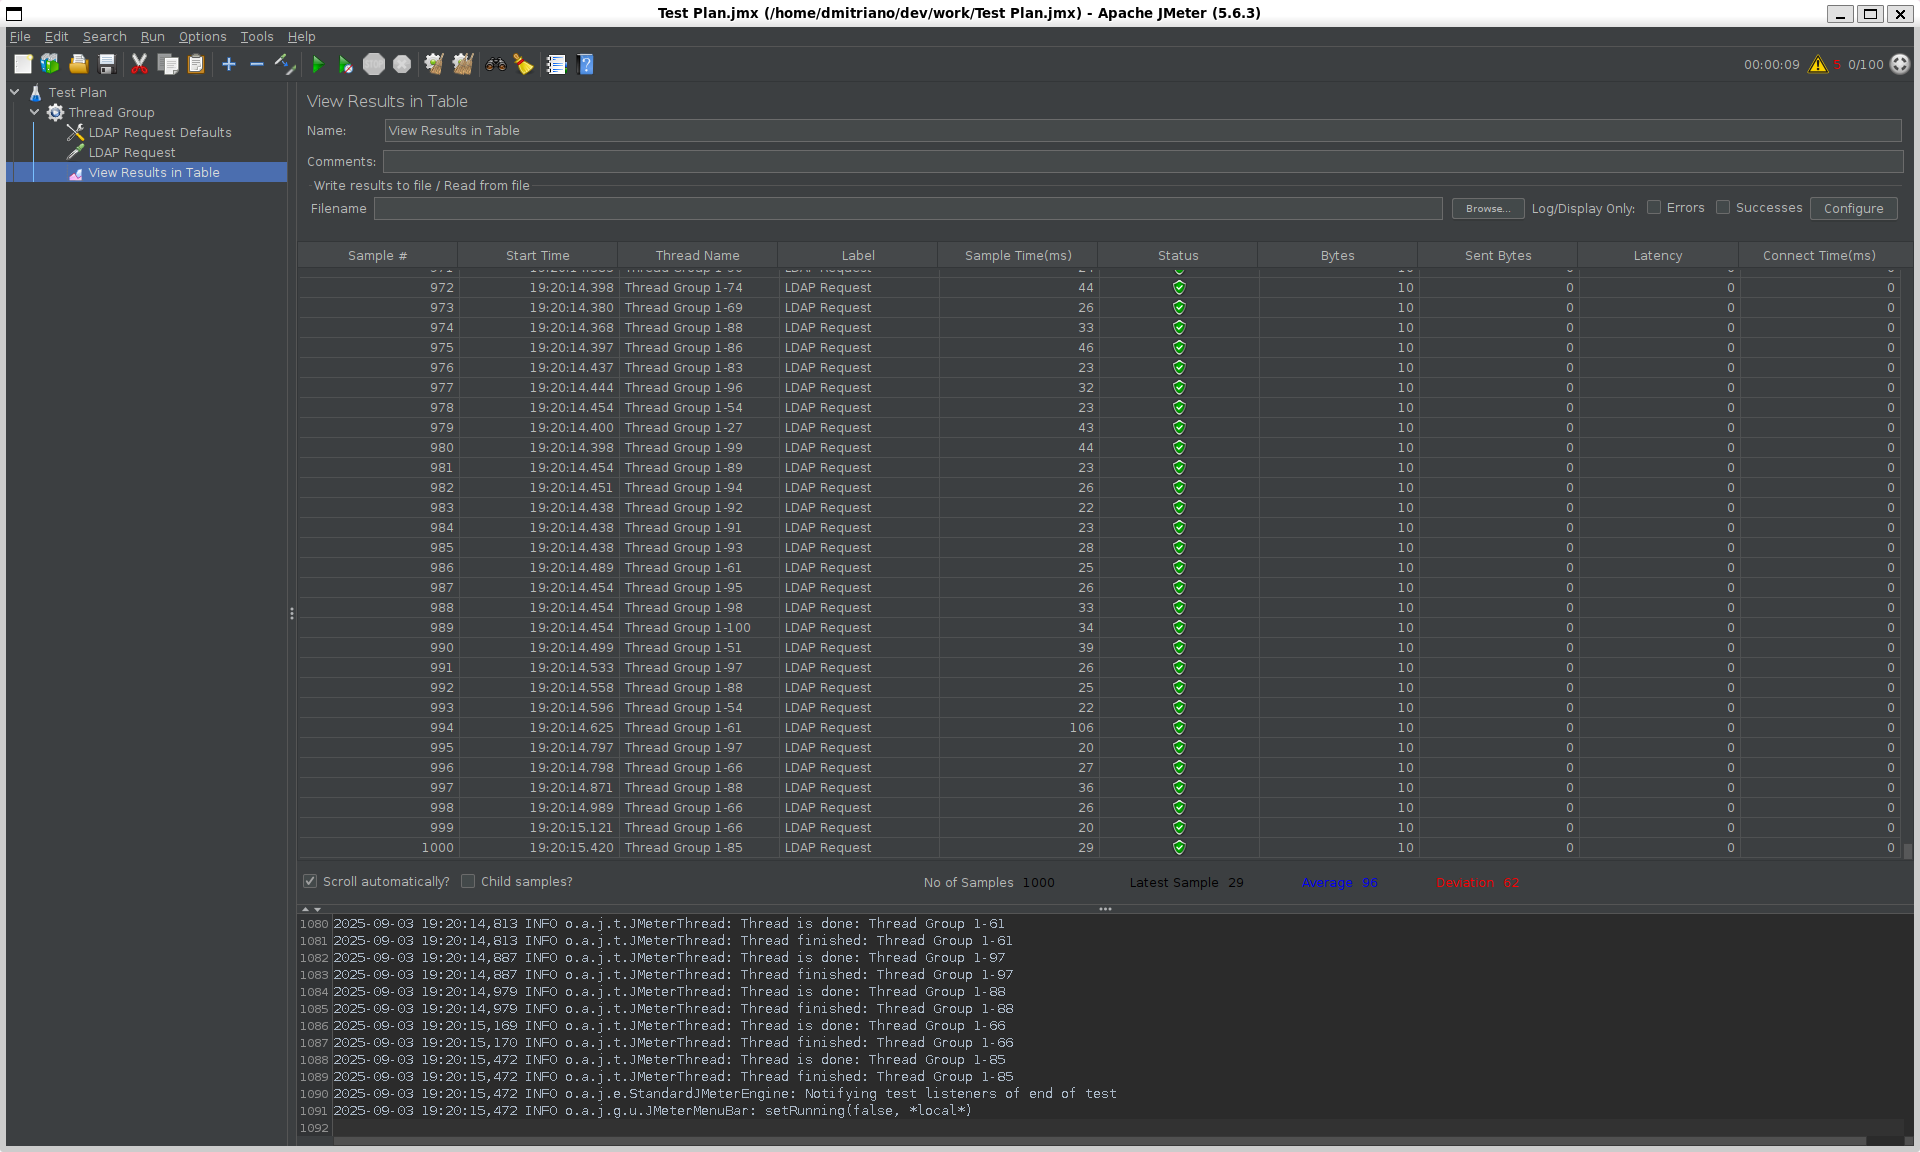The width and height of the screenshot is (1920, 1152).
Task: Select LDAP Request sampler in tree
Action: pyautogui.click(x=131, y=152)
